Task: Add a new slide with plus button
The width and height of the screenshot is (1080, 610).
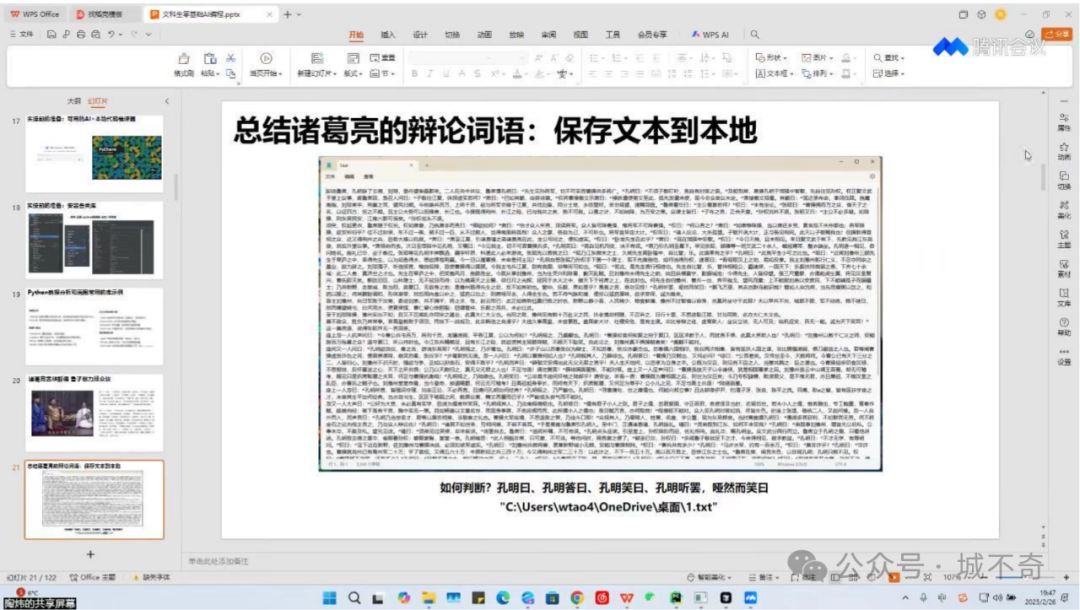Action: [90, 554]
